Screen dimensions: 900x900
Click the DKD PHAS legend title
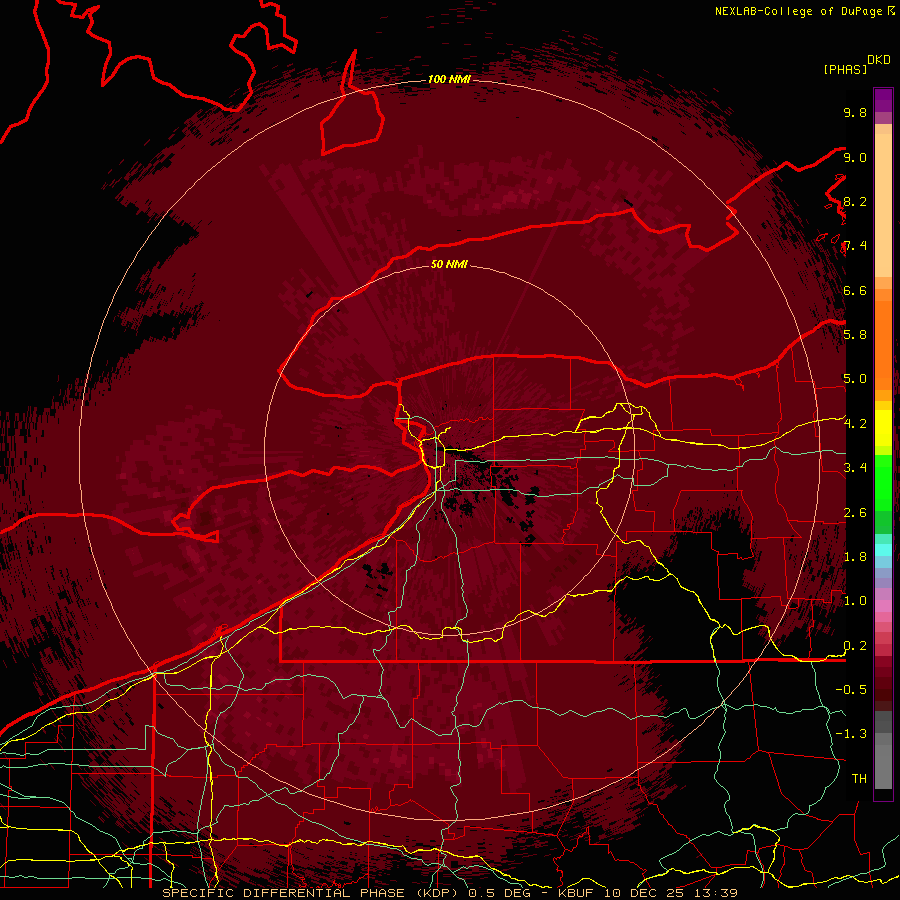pos(856,64)
